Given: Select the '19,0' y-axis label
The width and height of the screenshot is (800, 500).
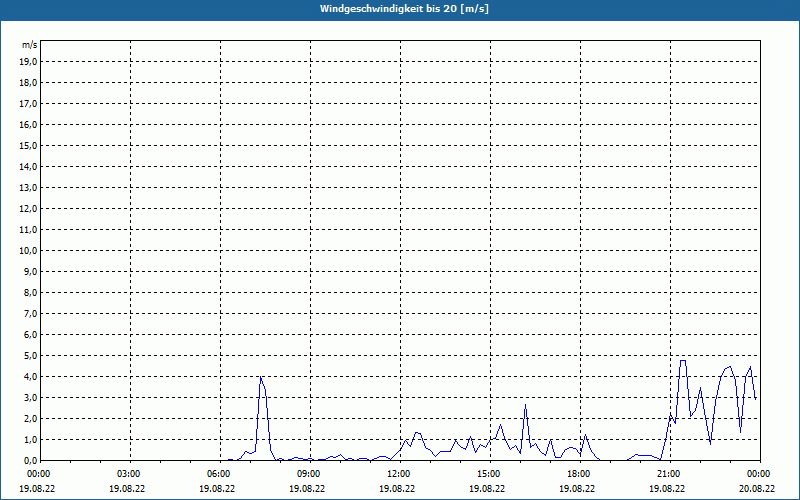Looking at the screenshot, I should pos(29,62).
